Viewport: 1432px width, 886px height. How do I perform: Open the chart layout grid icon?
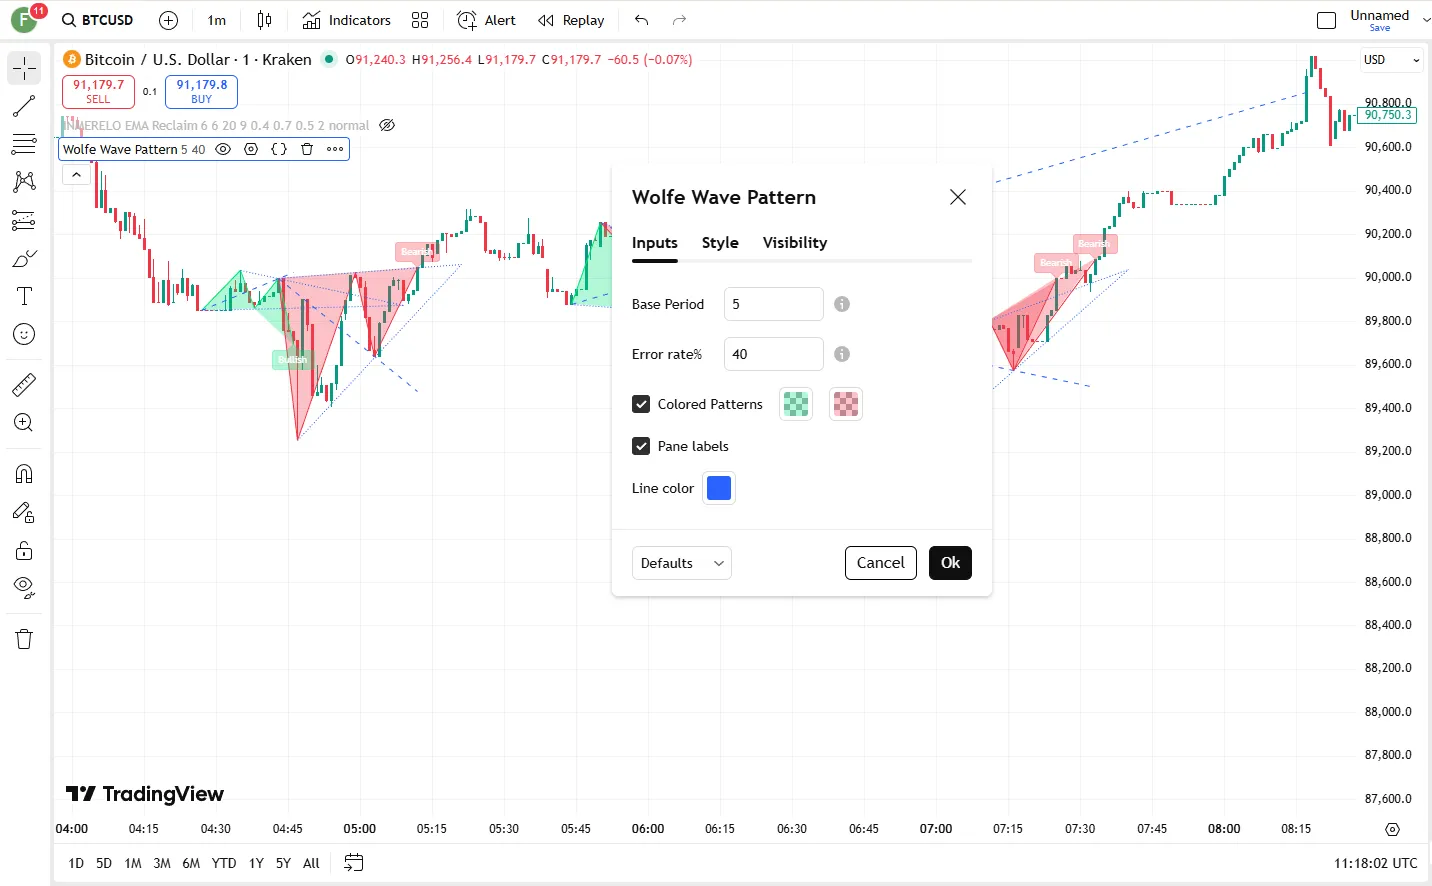420,20
